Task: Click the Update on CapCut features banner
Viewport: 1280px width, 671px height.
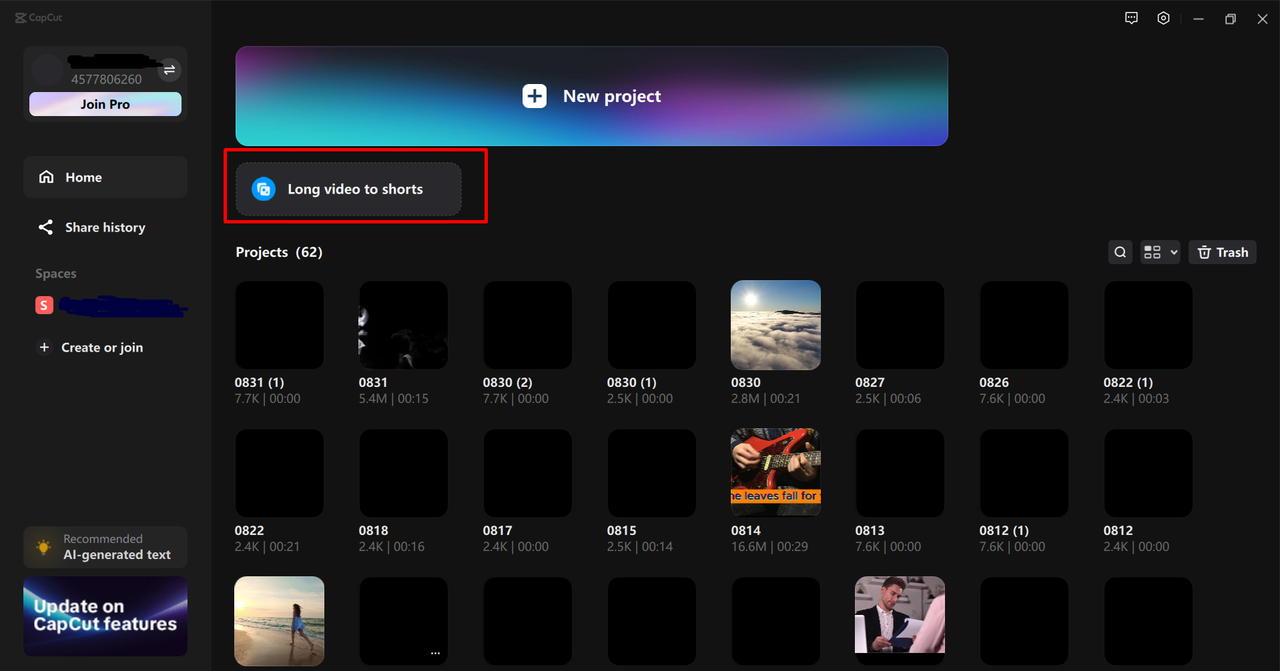Action: pos(105,615)
